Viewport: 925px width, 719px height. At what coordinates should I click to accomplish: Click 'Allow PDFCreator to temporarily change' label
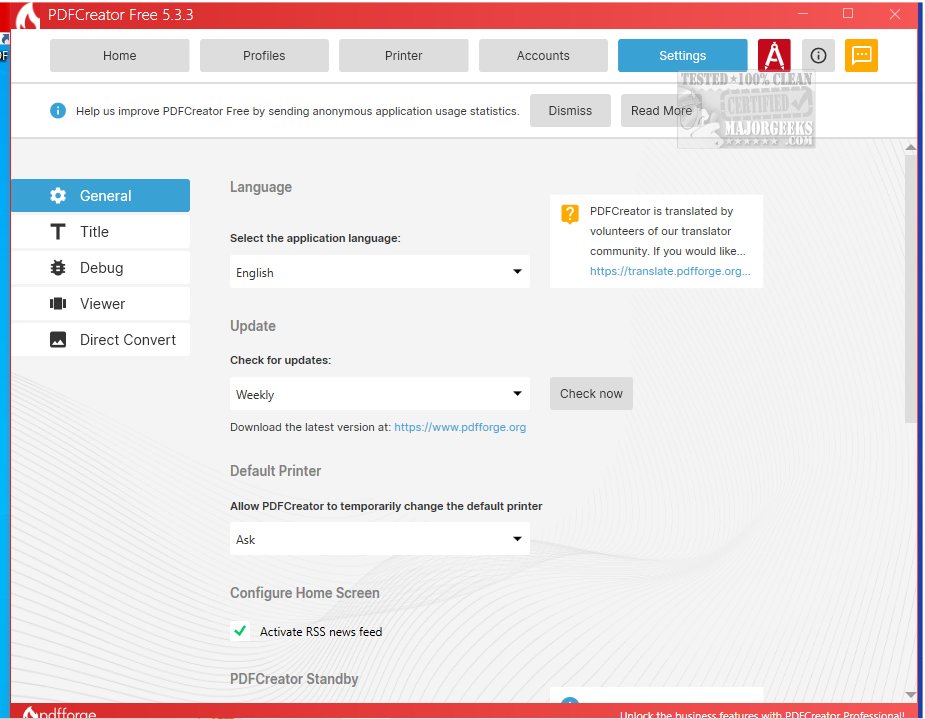(x=386, y=506)
